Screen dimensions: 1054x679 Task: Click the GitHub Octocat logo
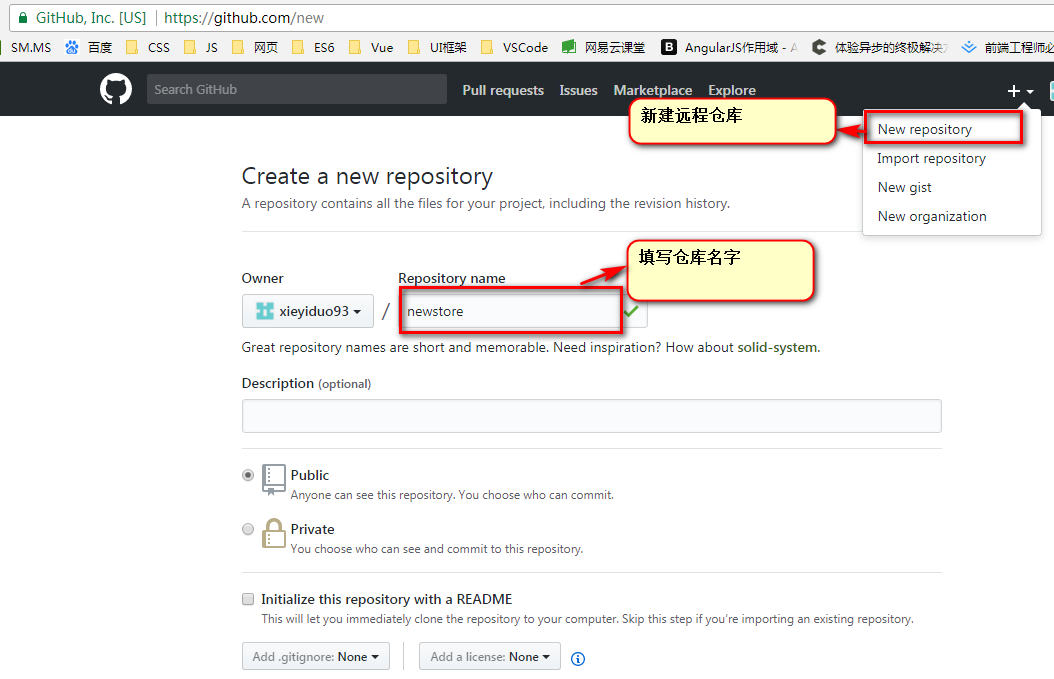pyautogui.click(x=116, y=89)
